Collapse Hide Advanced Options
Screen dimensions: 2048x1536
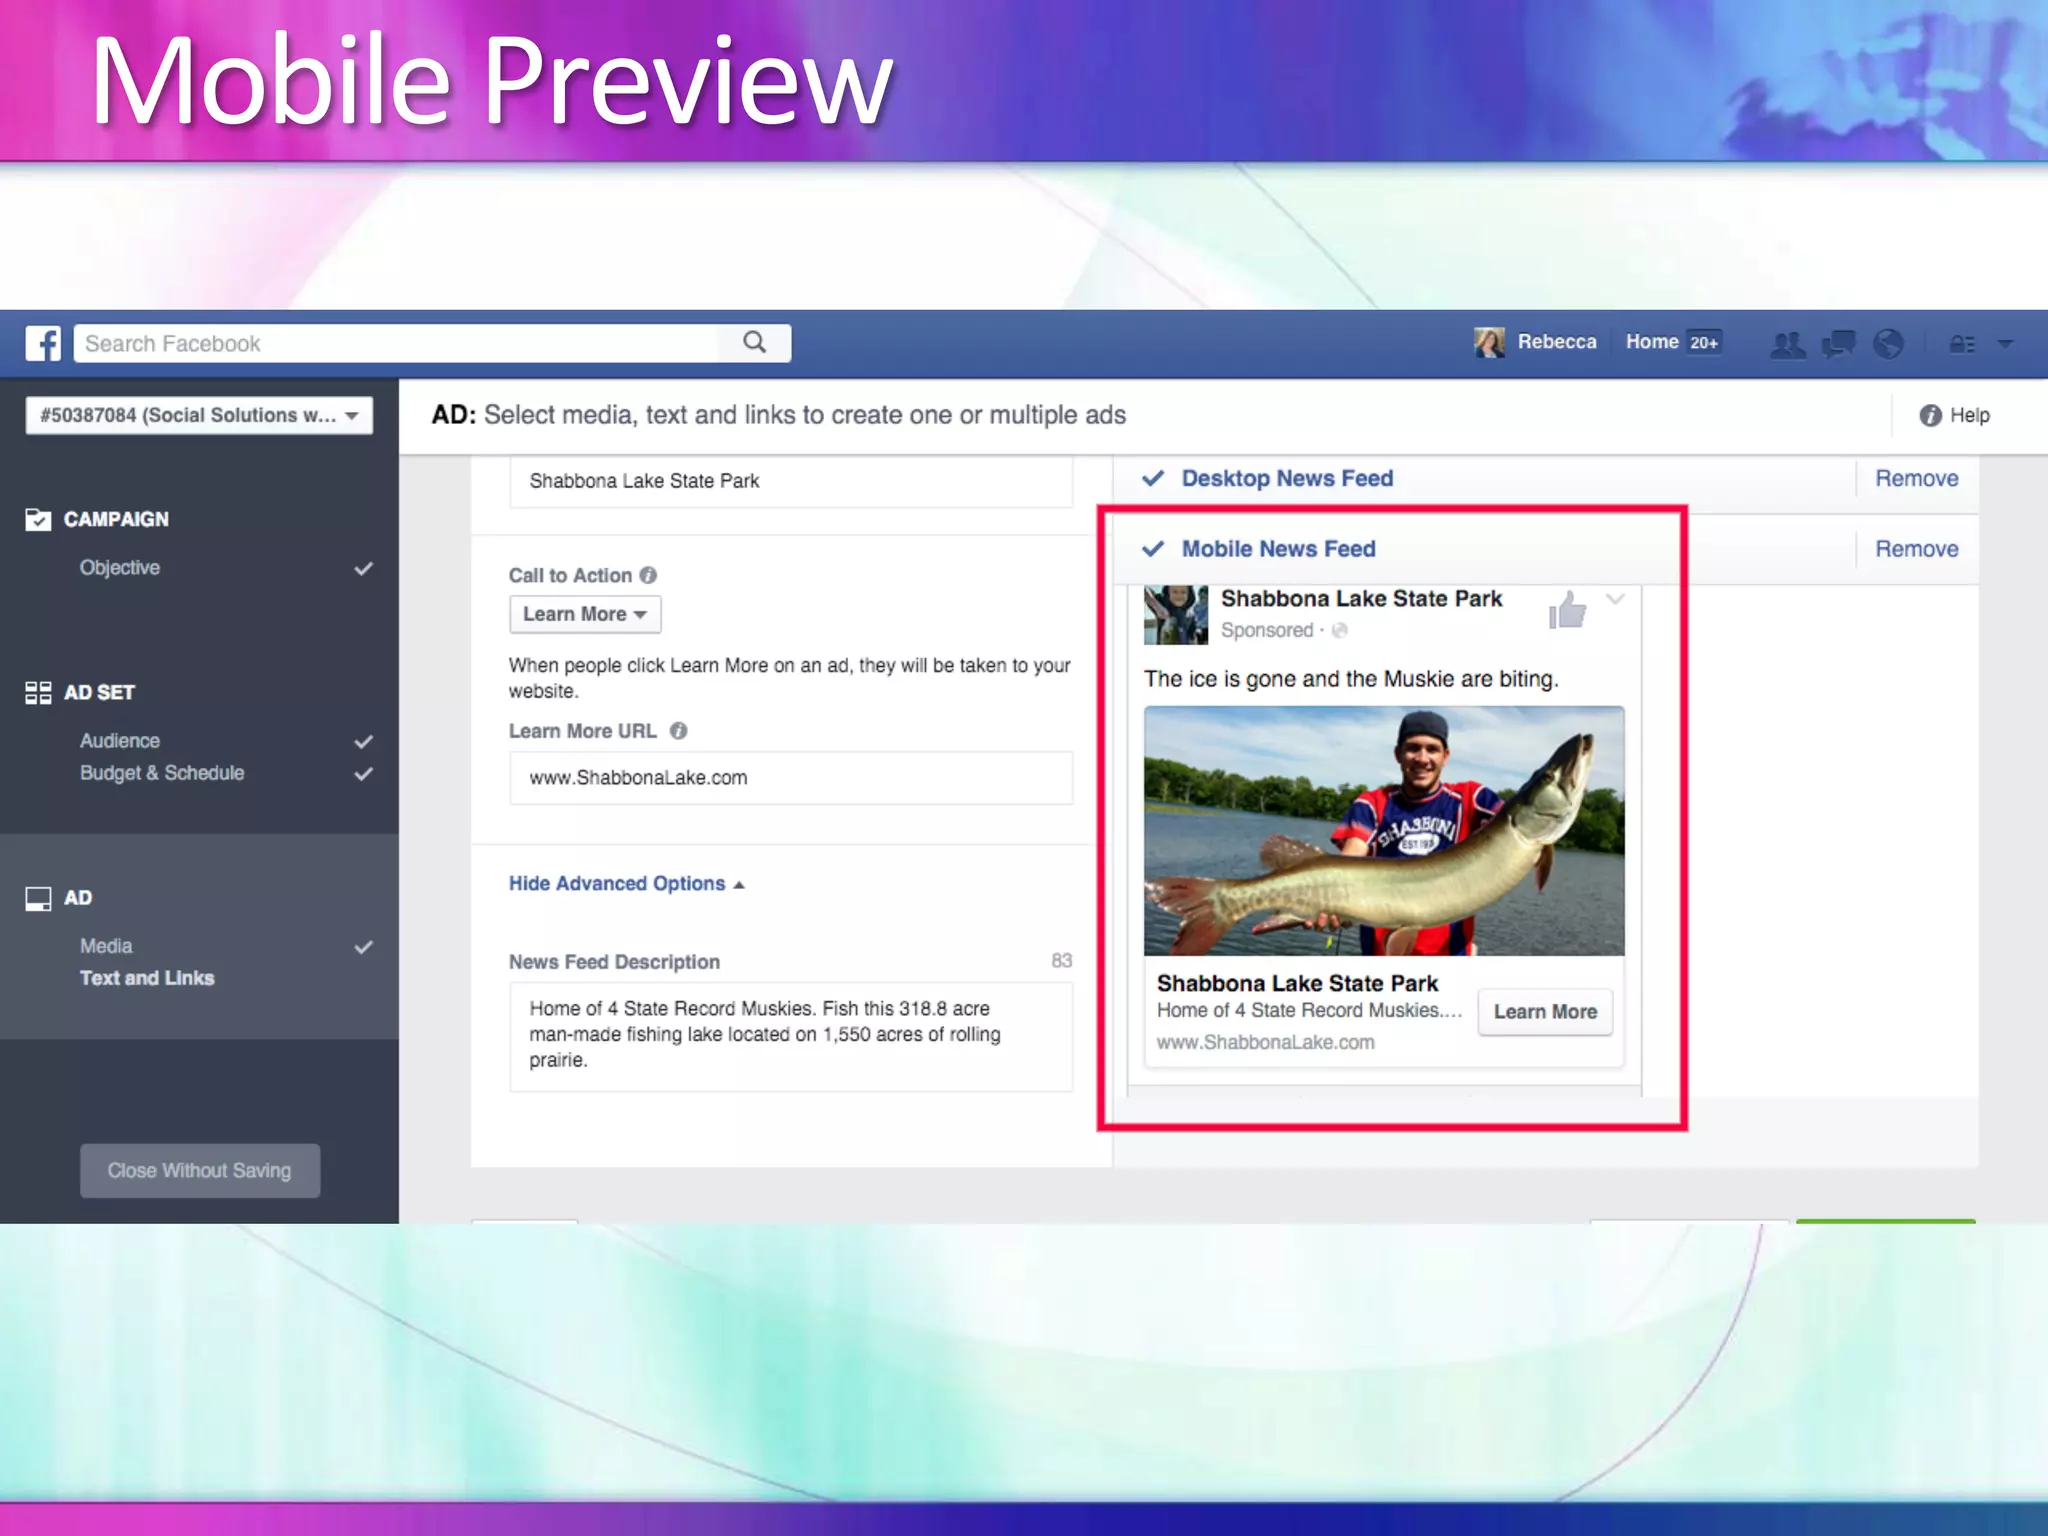[x=626, y=884]
